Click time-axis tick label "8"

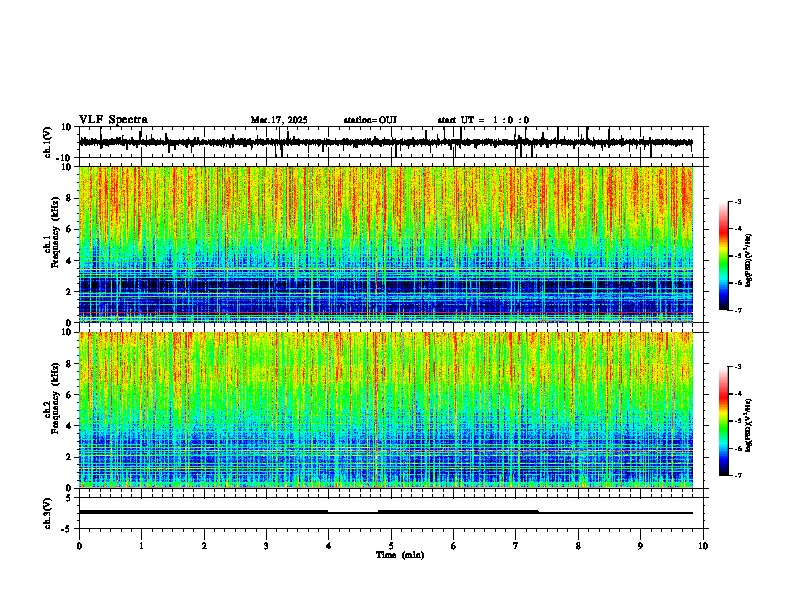[x=578, y=546]
